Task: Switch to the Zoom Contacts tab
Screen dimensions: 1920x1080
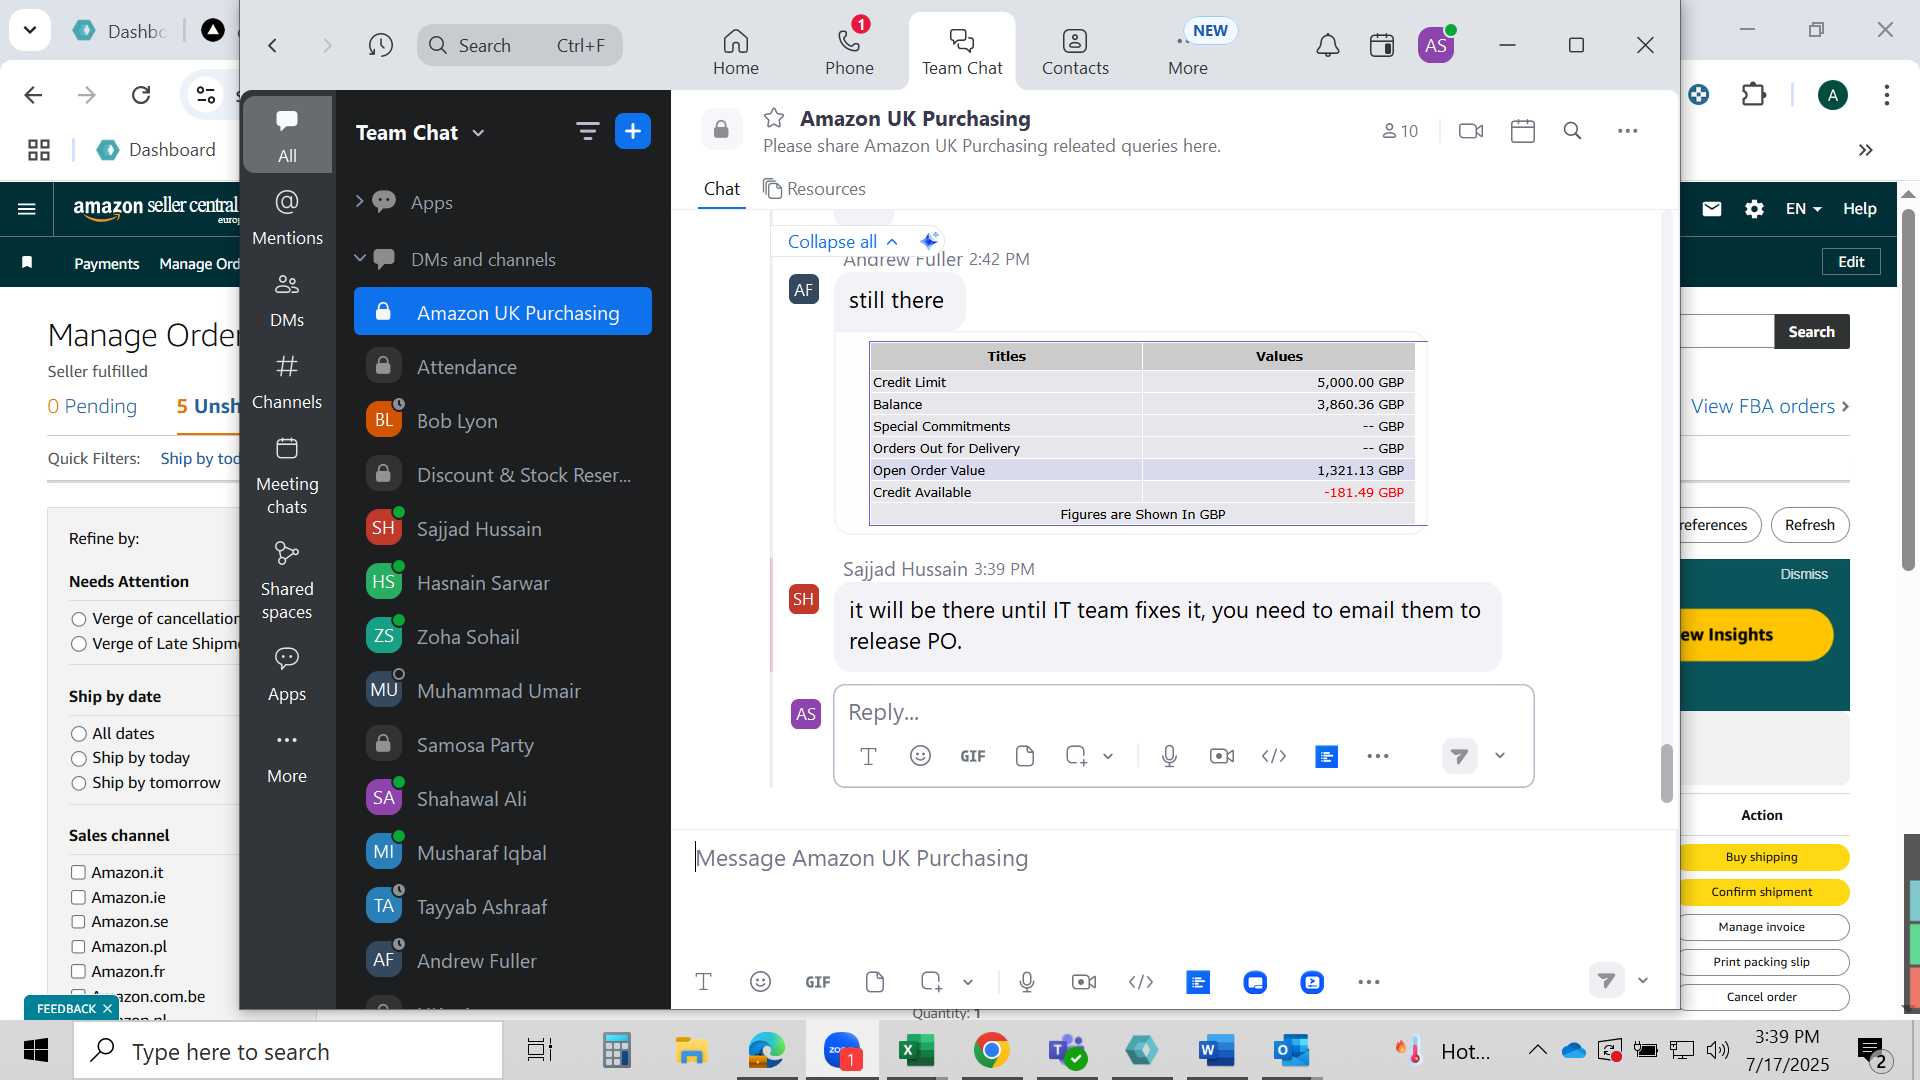Action: tap(1075, 51)
